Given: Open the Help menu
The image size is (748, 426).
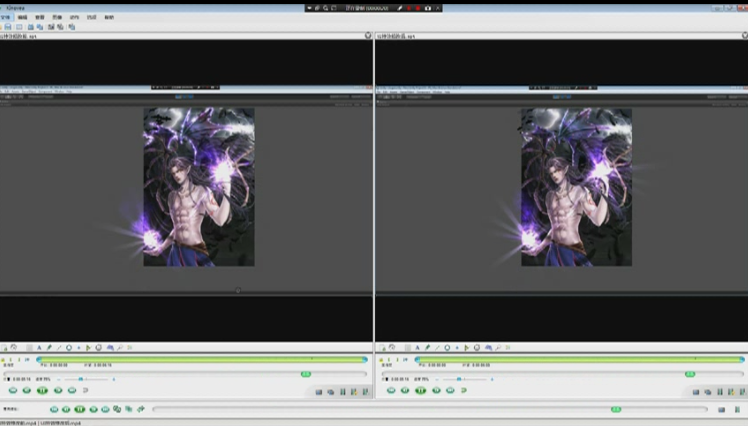Looking at the screenshot, I should coord(109,17).
